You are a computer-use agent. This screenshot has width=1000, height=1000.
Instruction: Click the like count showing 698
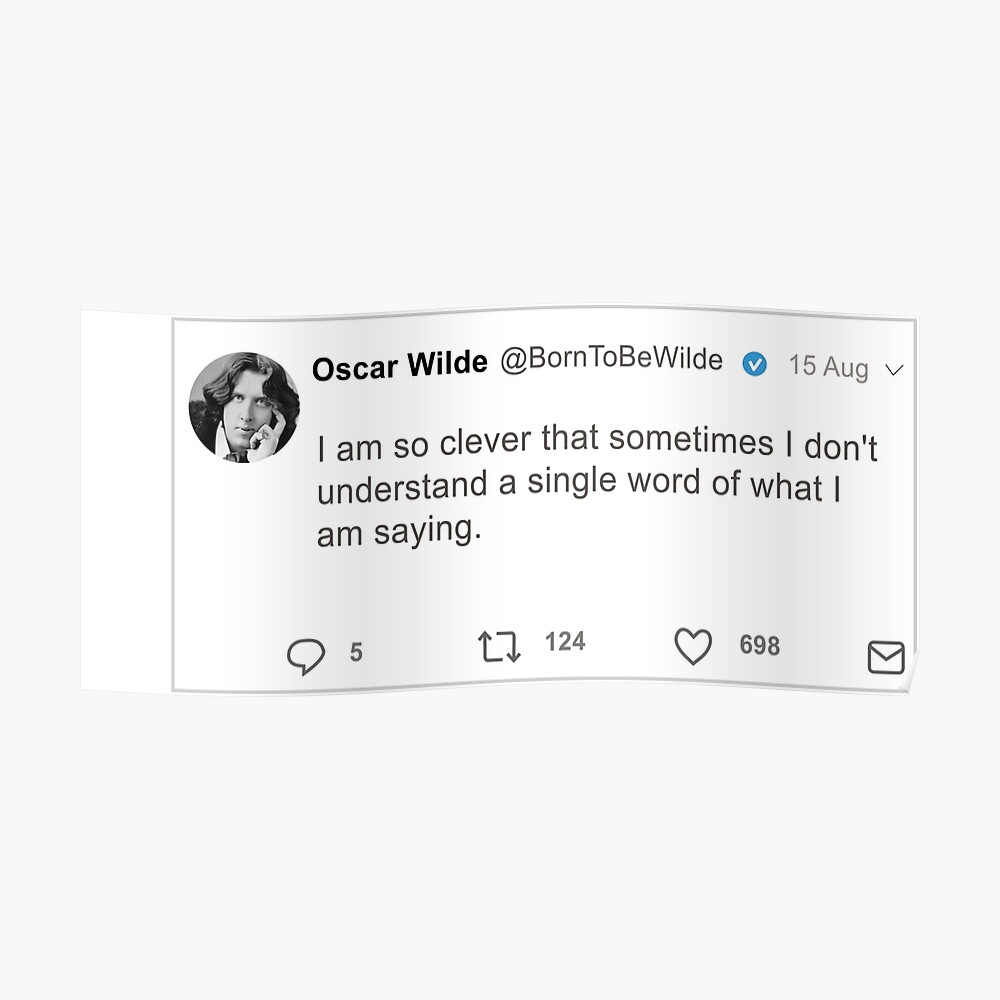click(759, 646)
